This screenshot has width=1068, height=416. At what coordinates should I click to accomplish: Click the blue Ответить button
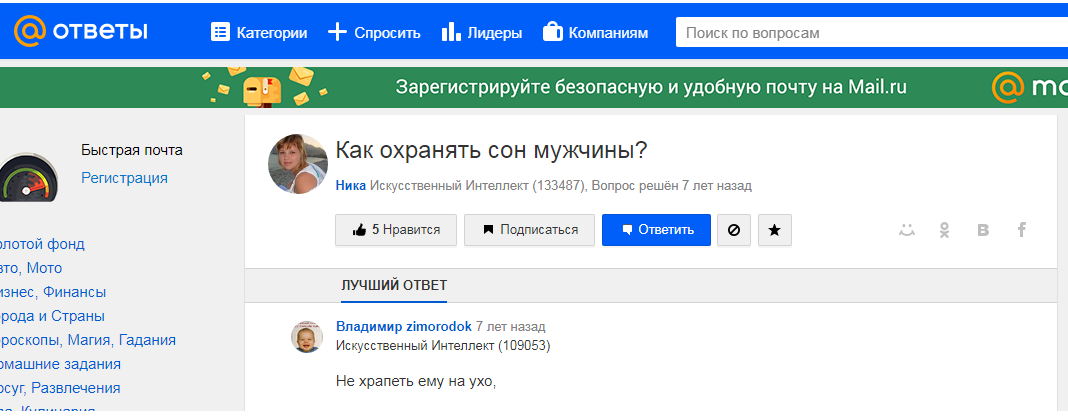coord(656,230)
